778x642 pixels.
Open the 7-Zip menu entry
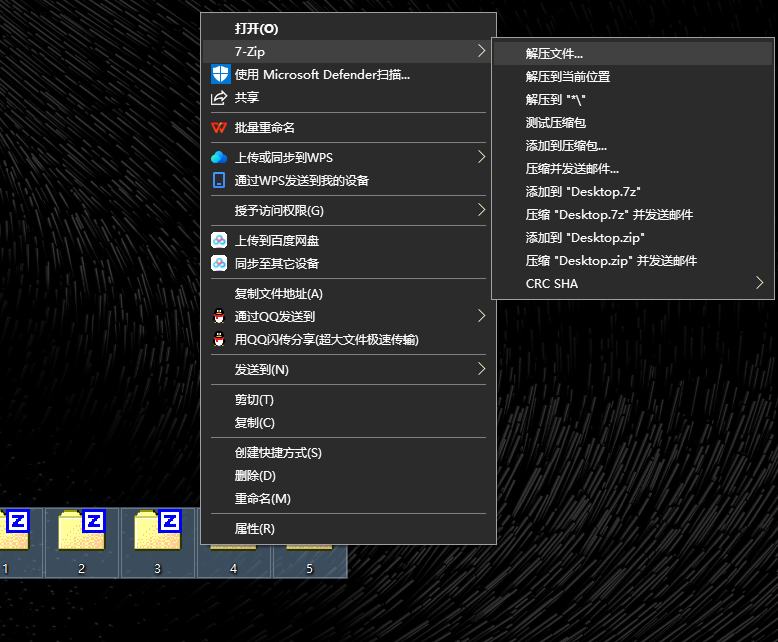(x=348, y=52)
